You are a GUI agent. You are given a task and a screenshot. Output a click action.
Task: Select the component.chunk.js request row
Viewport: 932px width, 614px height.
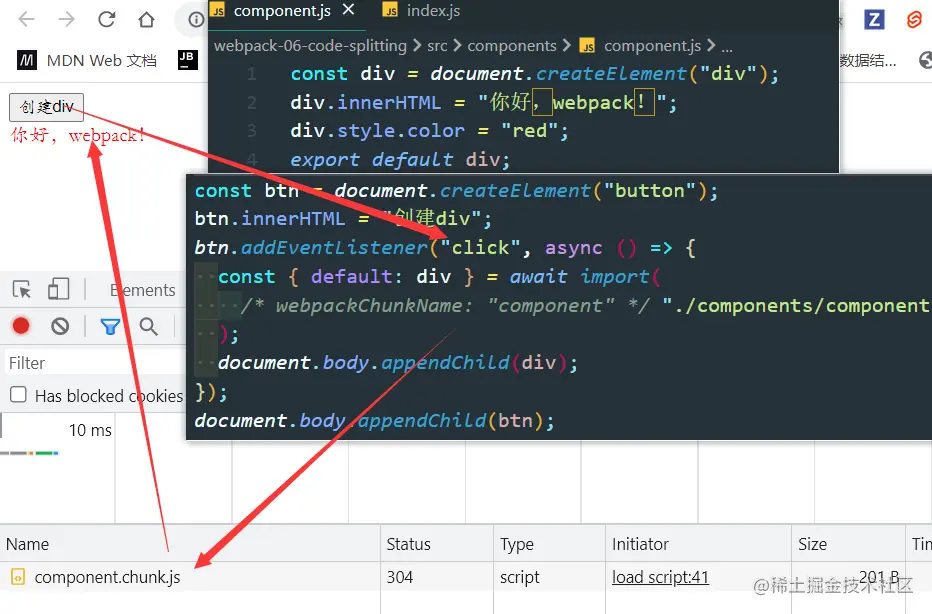tap(466, 577)
